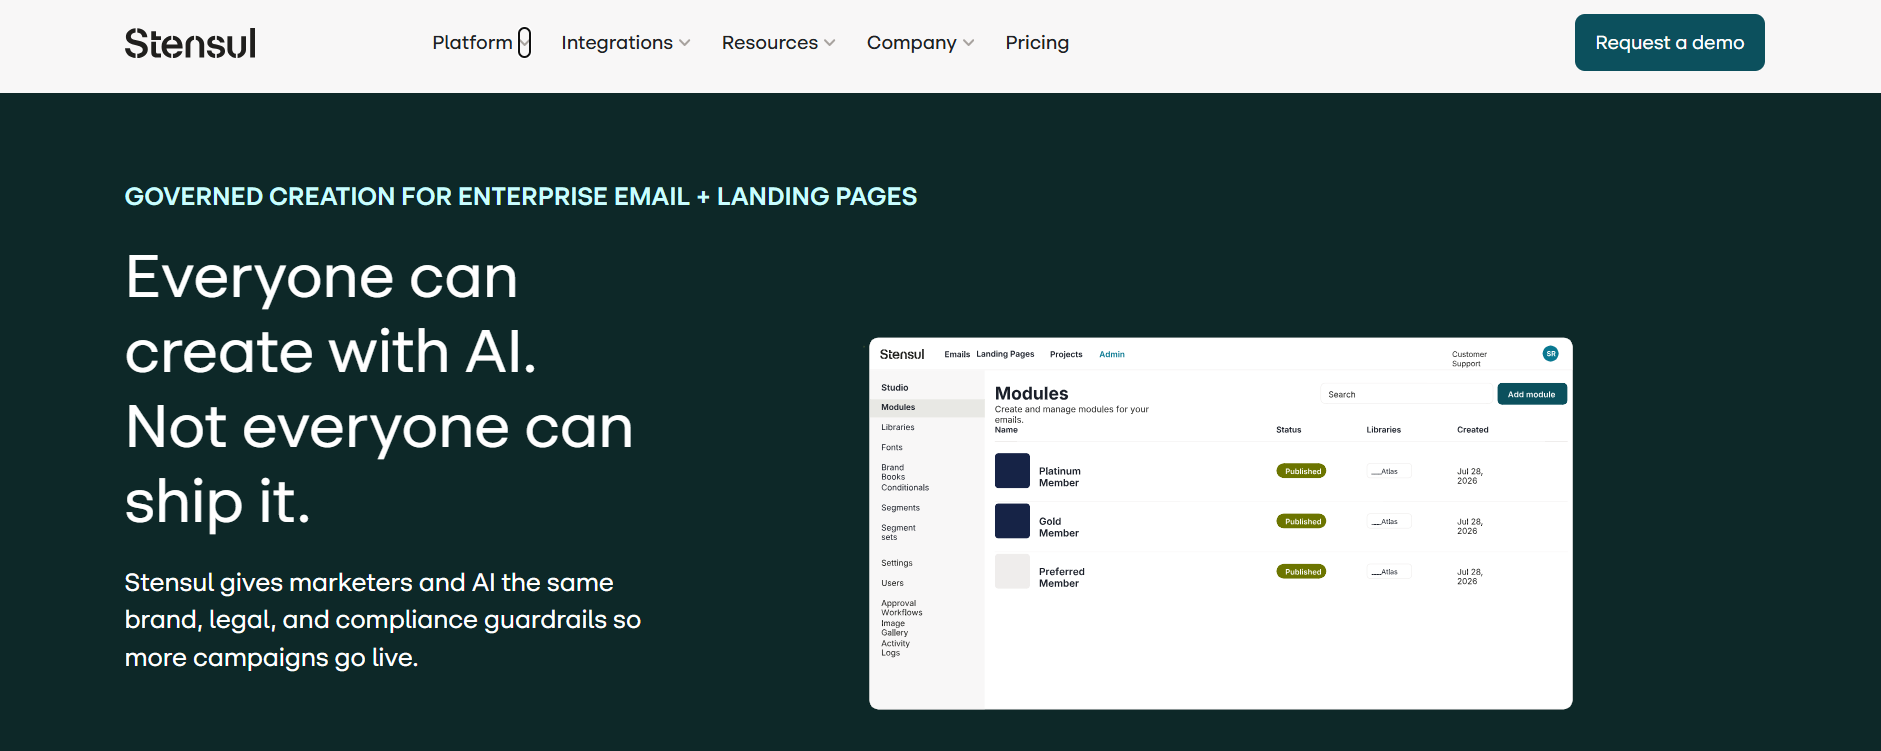The width and height of the screenshot is (1881, 751).
Task: Open the Platinum Member module thumbnail
Action: point(1012,471)
